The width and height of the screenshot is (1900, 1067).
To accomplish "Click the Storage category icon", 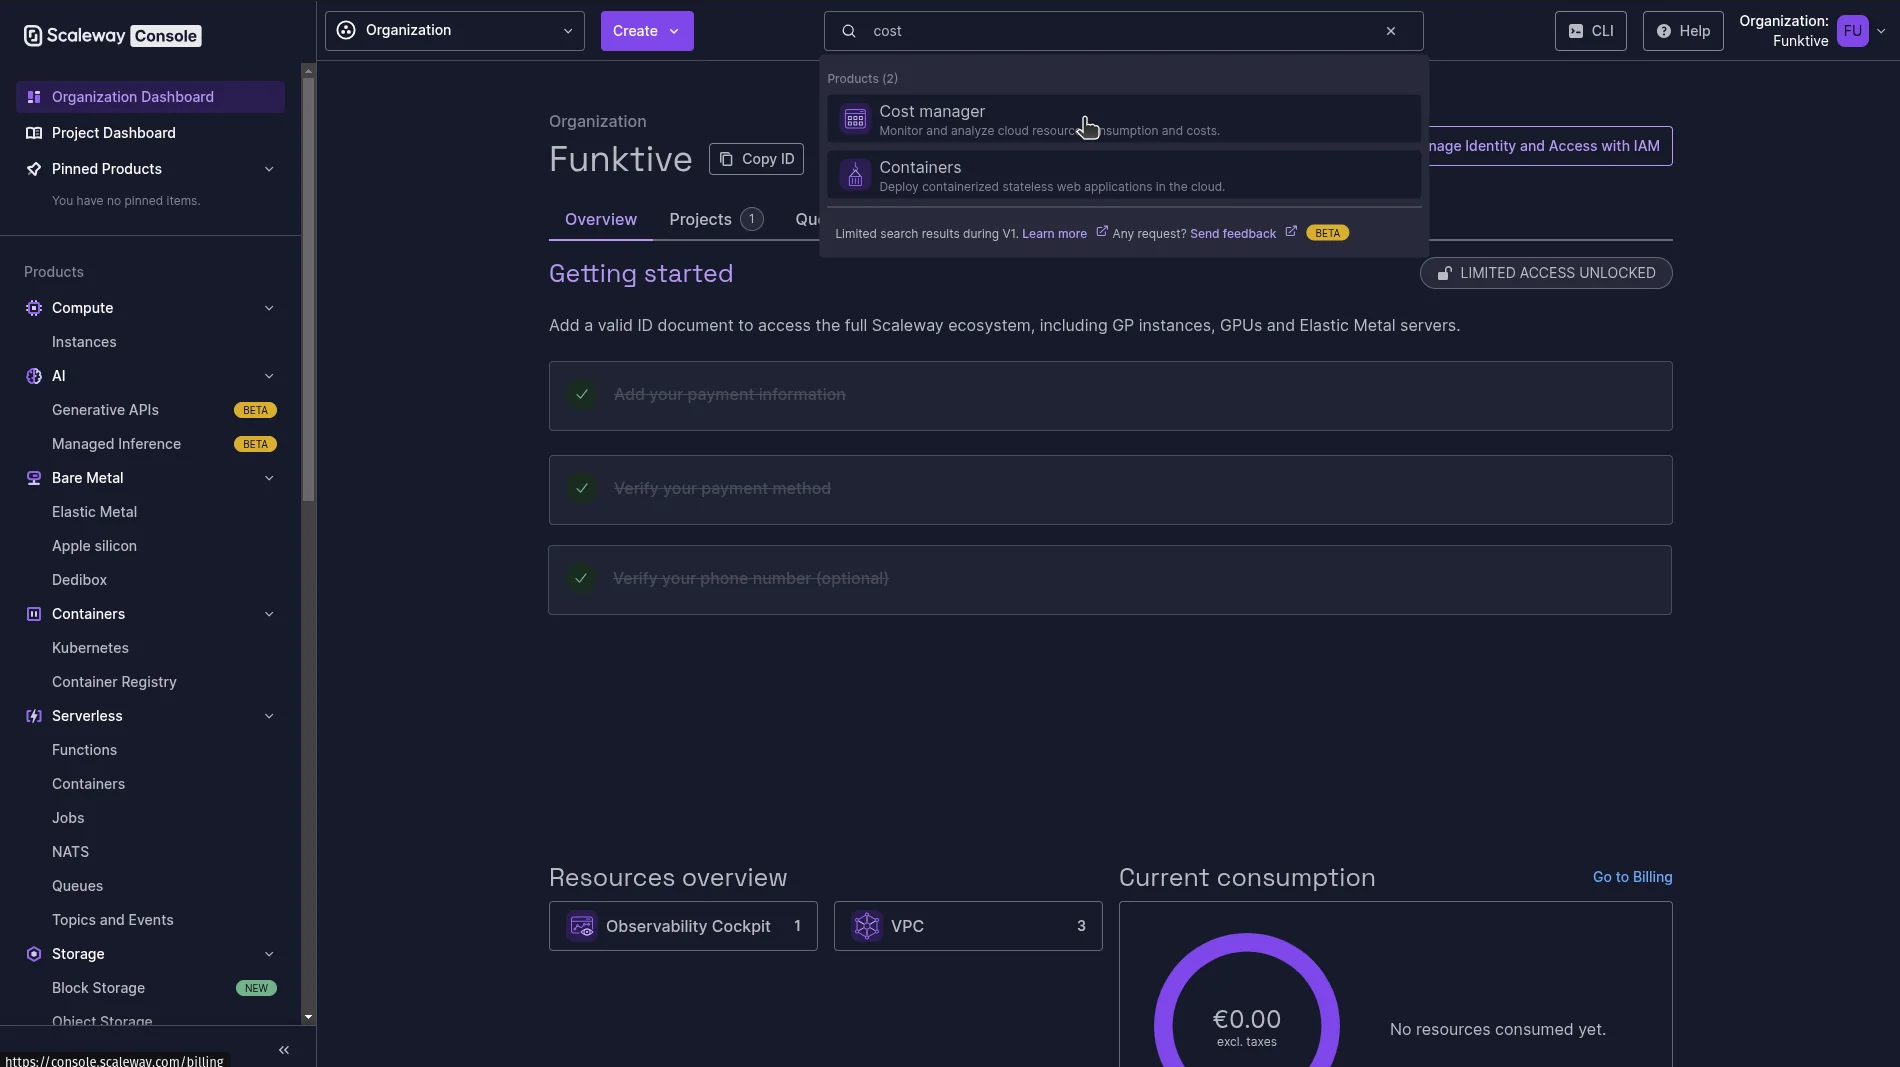I will [x=34, y=954].
